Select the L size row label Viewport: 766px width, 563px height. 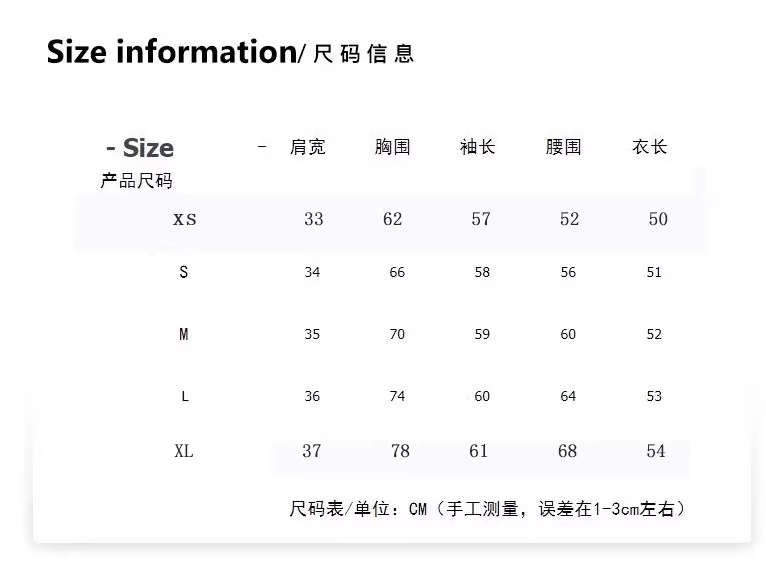pos(184,396)
